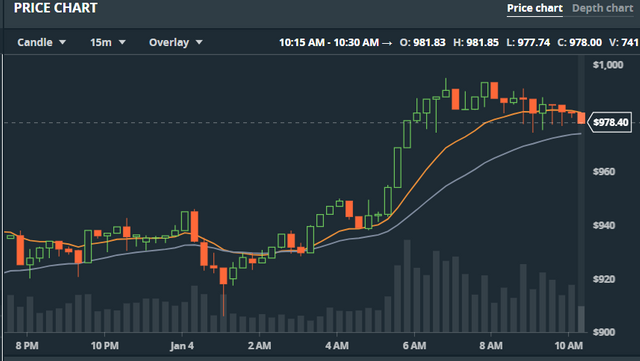Image resolution: width=640 pixels, height=361 pixels.
Task: Open the Overlay dropdown
Action: (176, 42)
